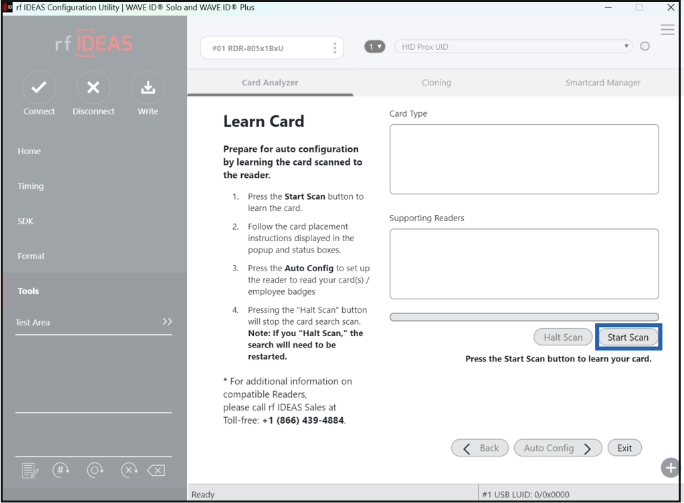Click the Write download icon
The width and height of the screenshot is (684, 503).
[148, 88]
